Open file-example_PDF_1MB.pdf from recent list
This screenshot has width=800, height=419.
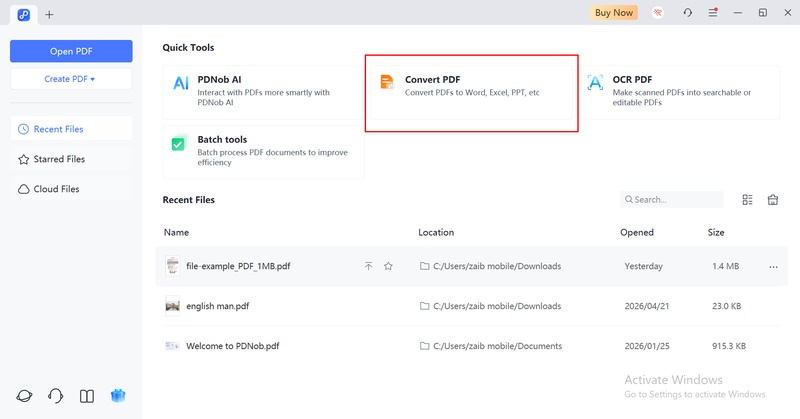pos(238,266)
